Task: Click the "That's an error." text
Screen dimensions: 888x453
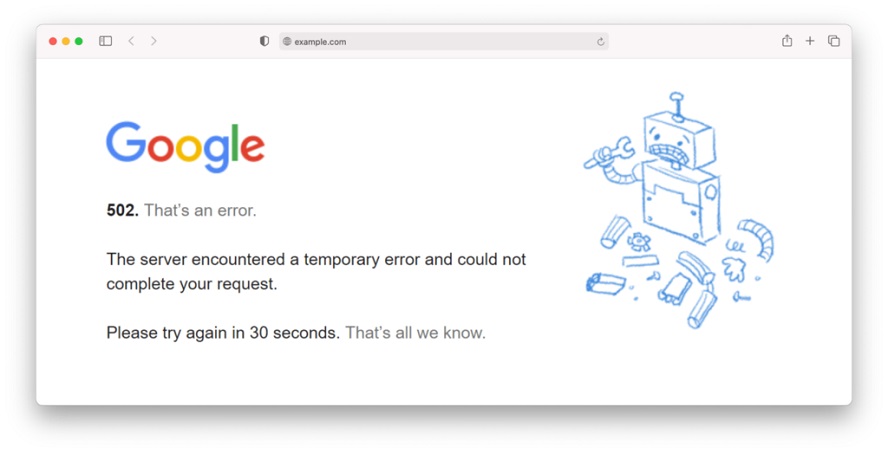Action: (200, 211)
